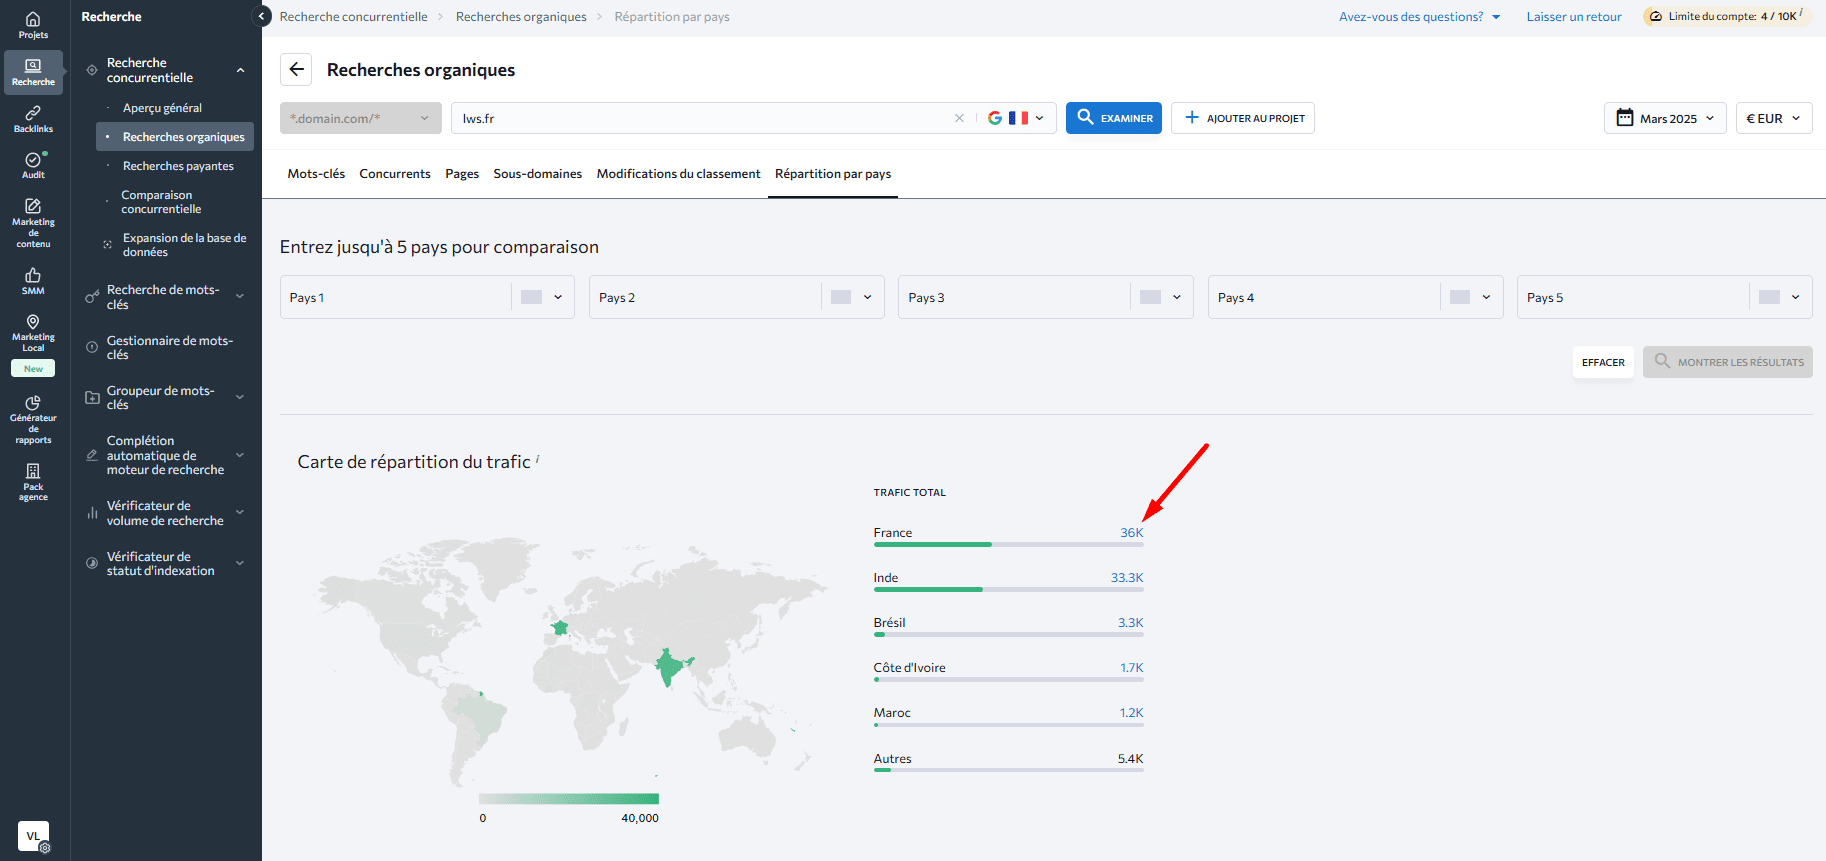Switch to the Sous-domaines tab

[538, 174]
